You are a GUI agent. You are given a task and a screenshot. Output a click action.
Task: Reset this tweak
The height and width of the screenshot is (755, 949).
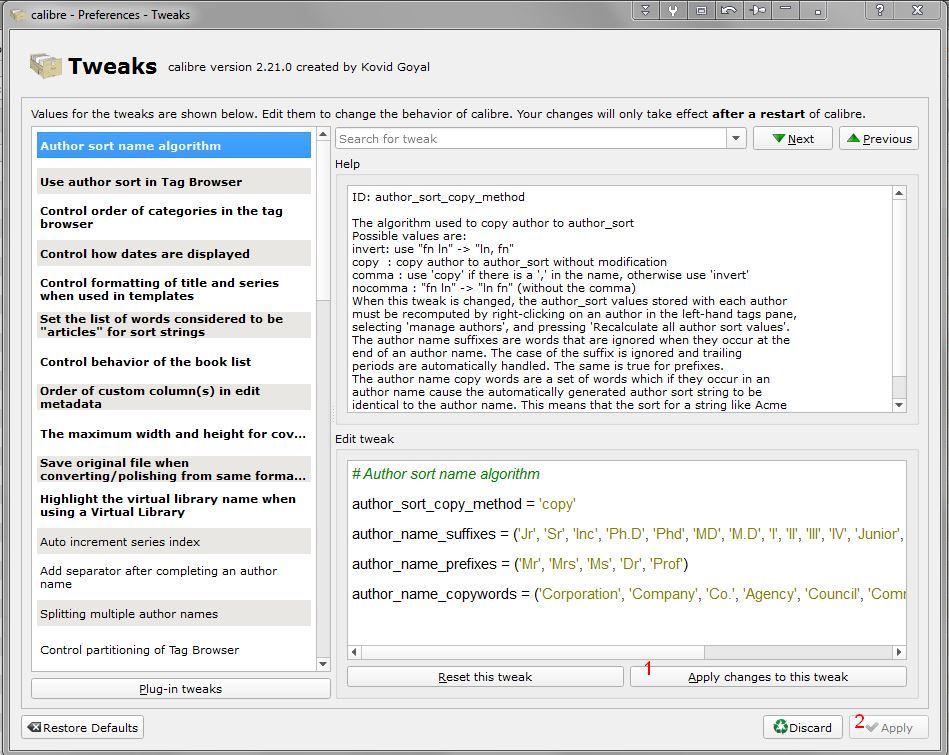[x=485, y=677]
